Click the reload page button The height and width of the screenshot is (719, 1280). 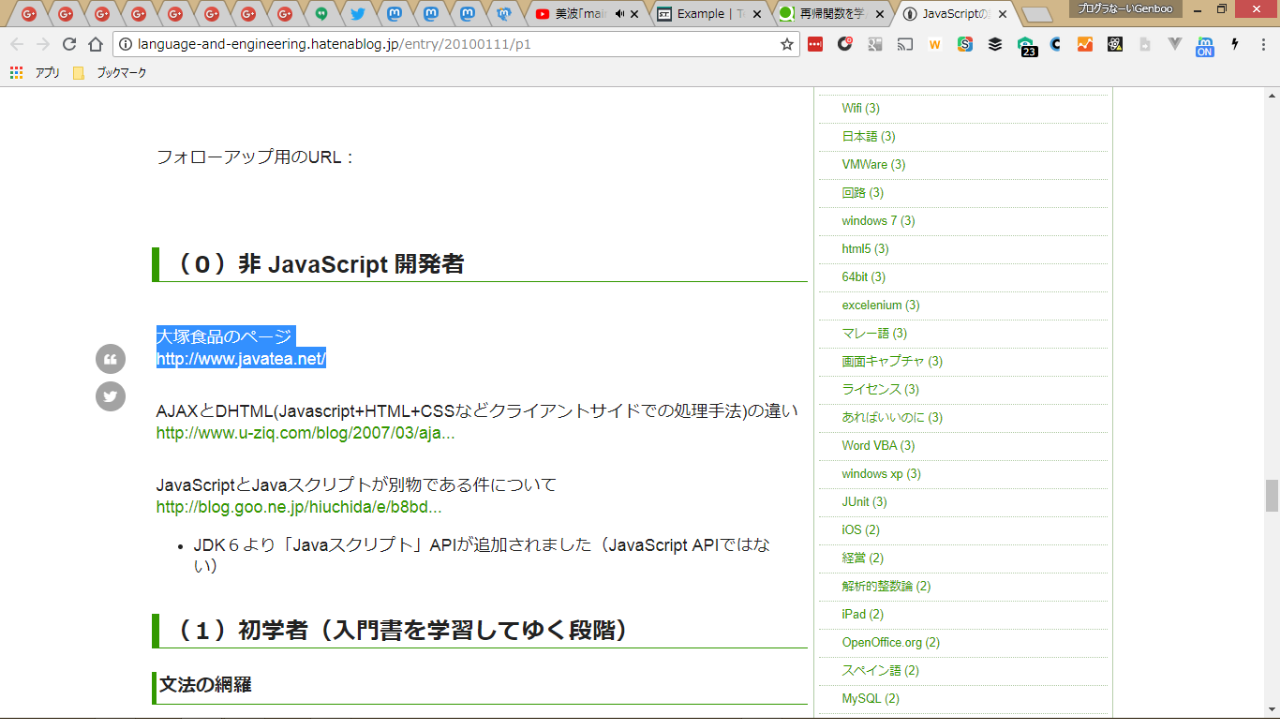click(69, 44)
